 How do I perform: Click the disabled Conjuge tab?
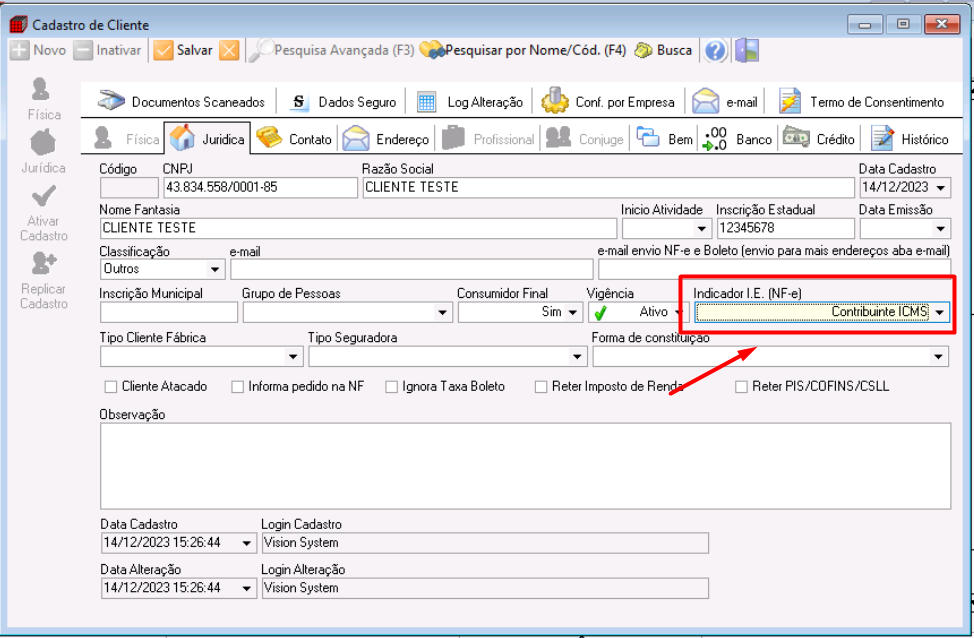[x=585, y=139]
